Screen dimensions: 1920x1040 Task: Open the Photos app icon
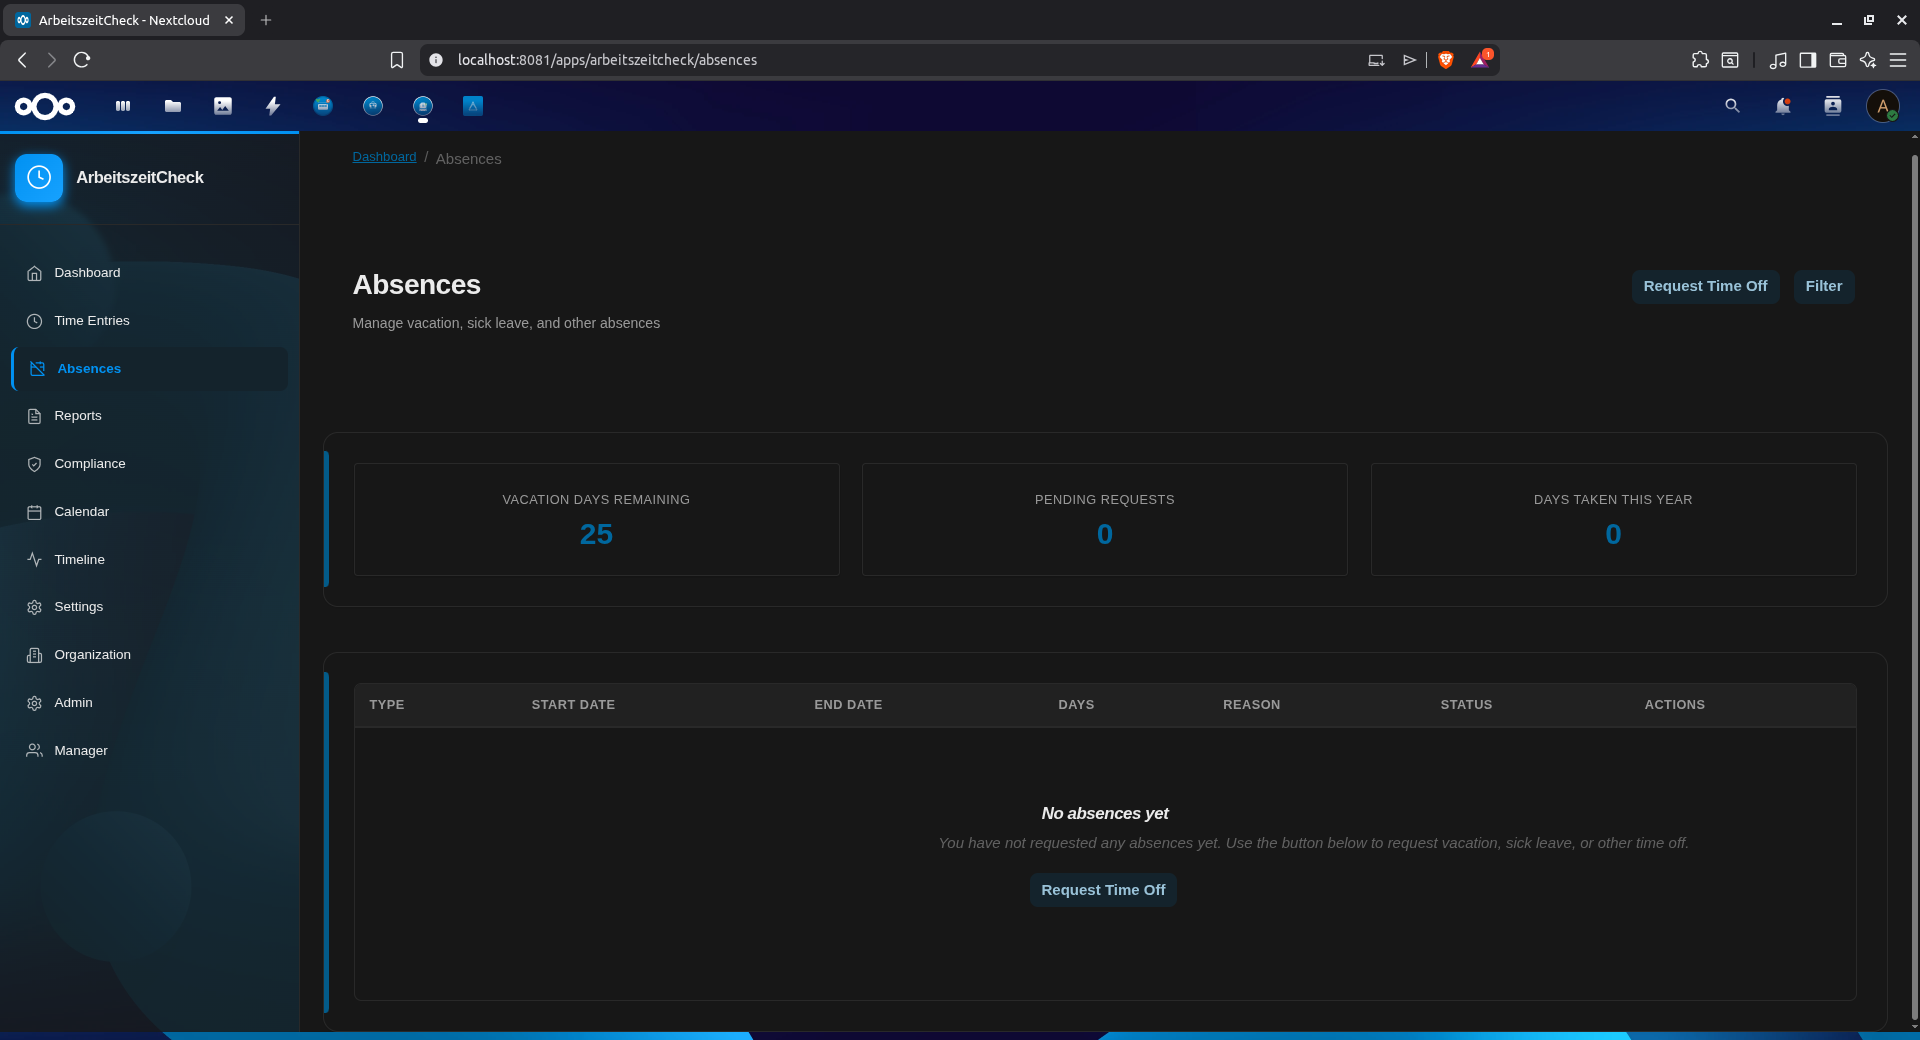coord(222,106)
